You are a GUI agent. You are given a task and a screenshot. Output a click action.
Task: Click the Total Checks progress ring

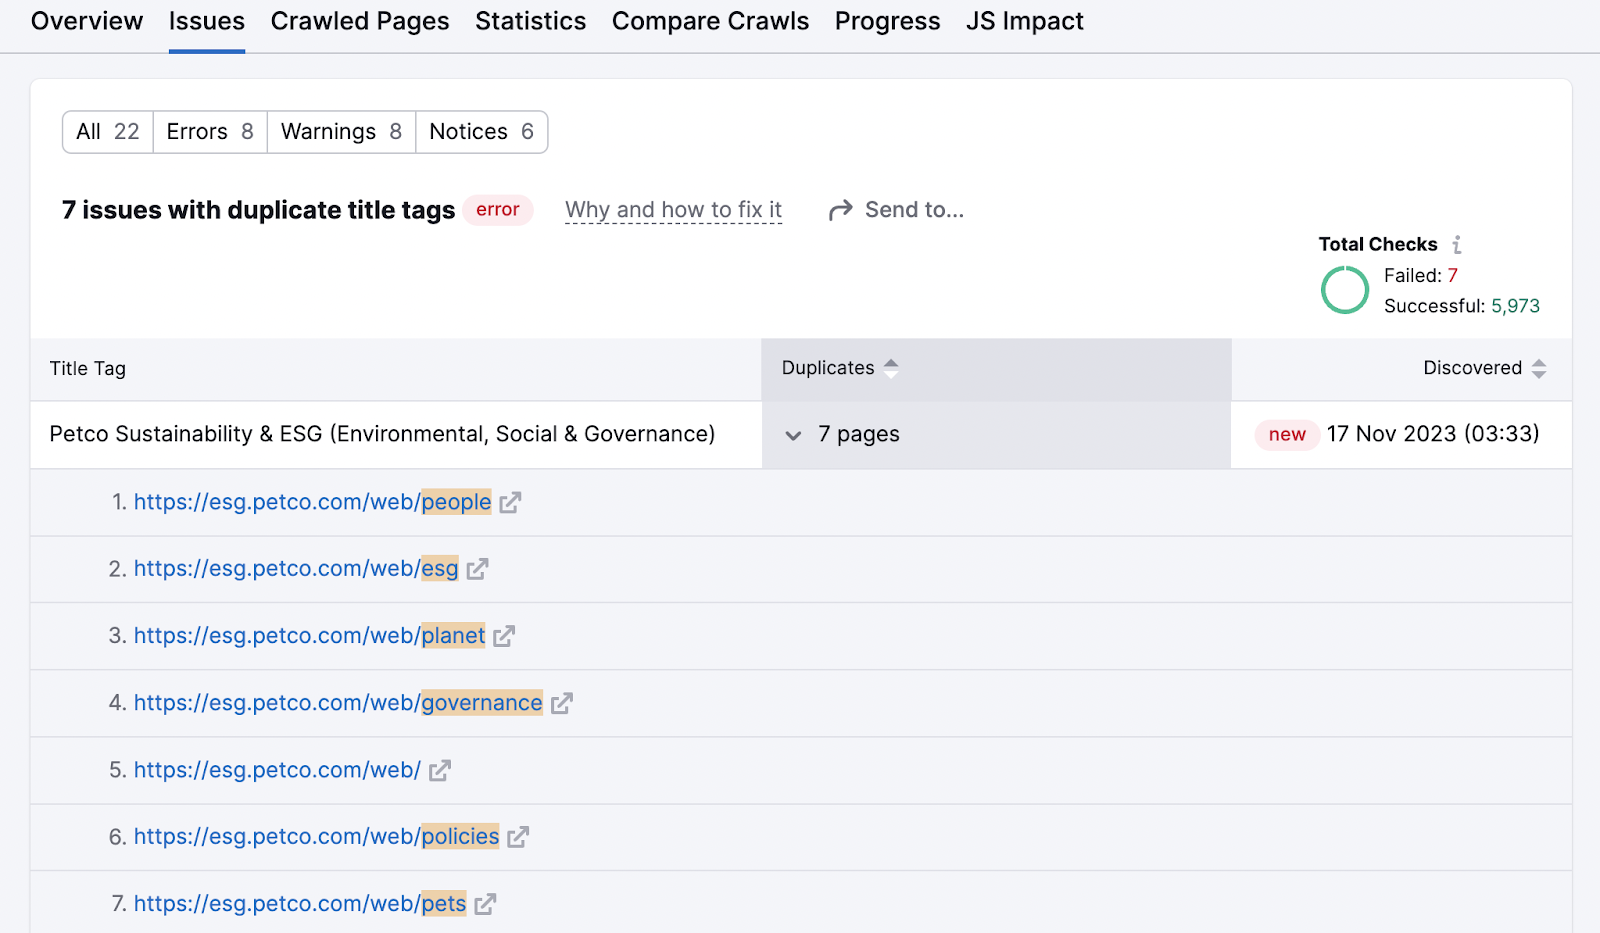(1345, 289)
